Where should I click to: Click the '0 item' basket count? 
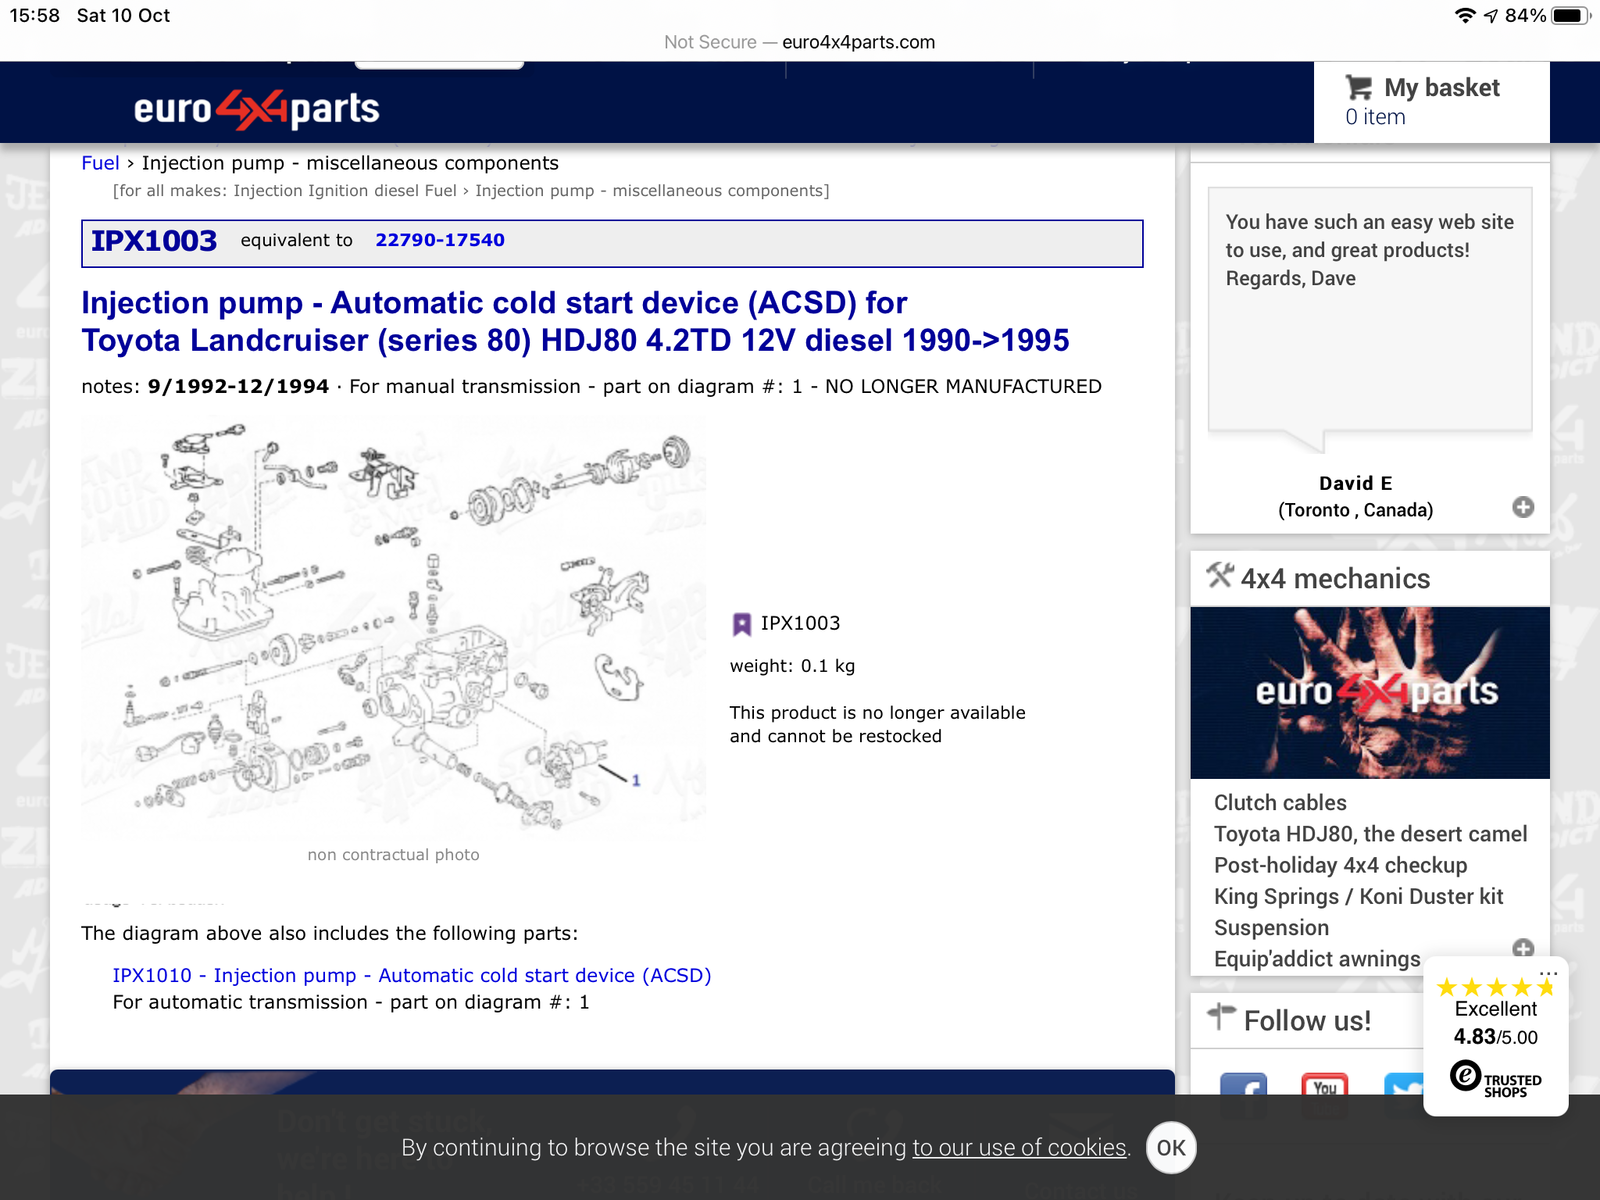pos(1375,117)
